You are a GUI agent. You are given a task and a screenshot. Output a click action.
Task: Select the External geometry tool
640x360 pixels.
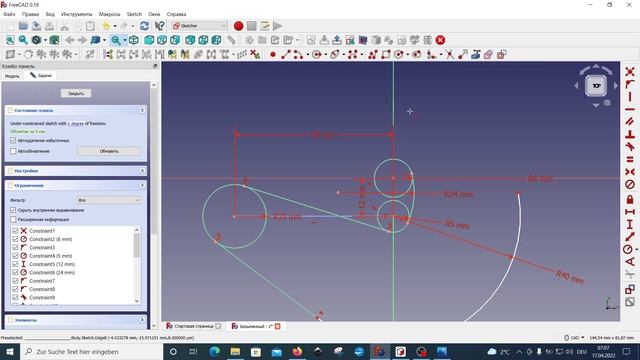476,54
